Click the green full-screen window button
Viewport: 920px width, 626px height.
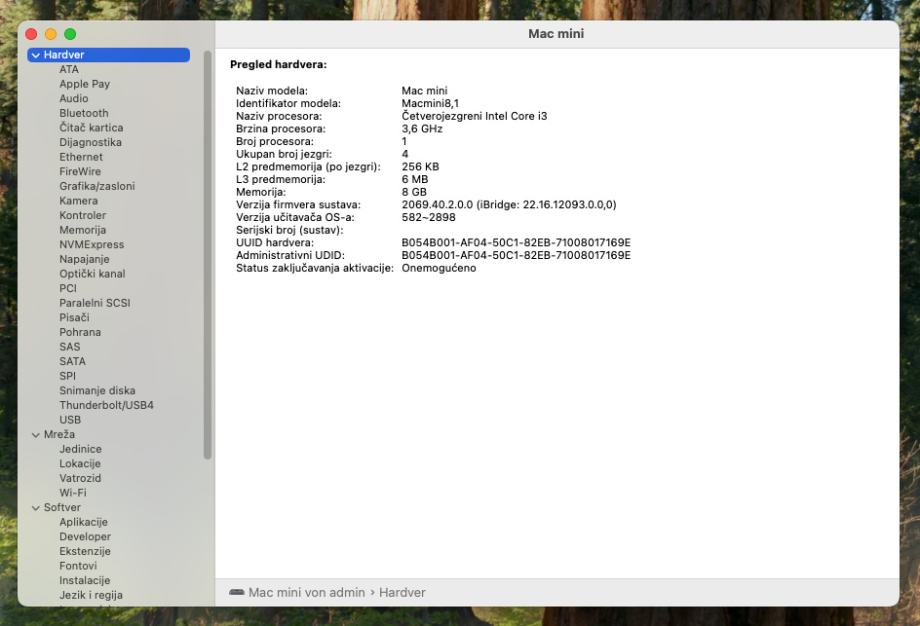[x=70, y=34]
